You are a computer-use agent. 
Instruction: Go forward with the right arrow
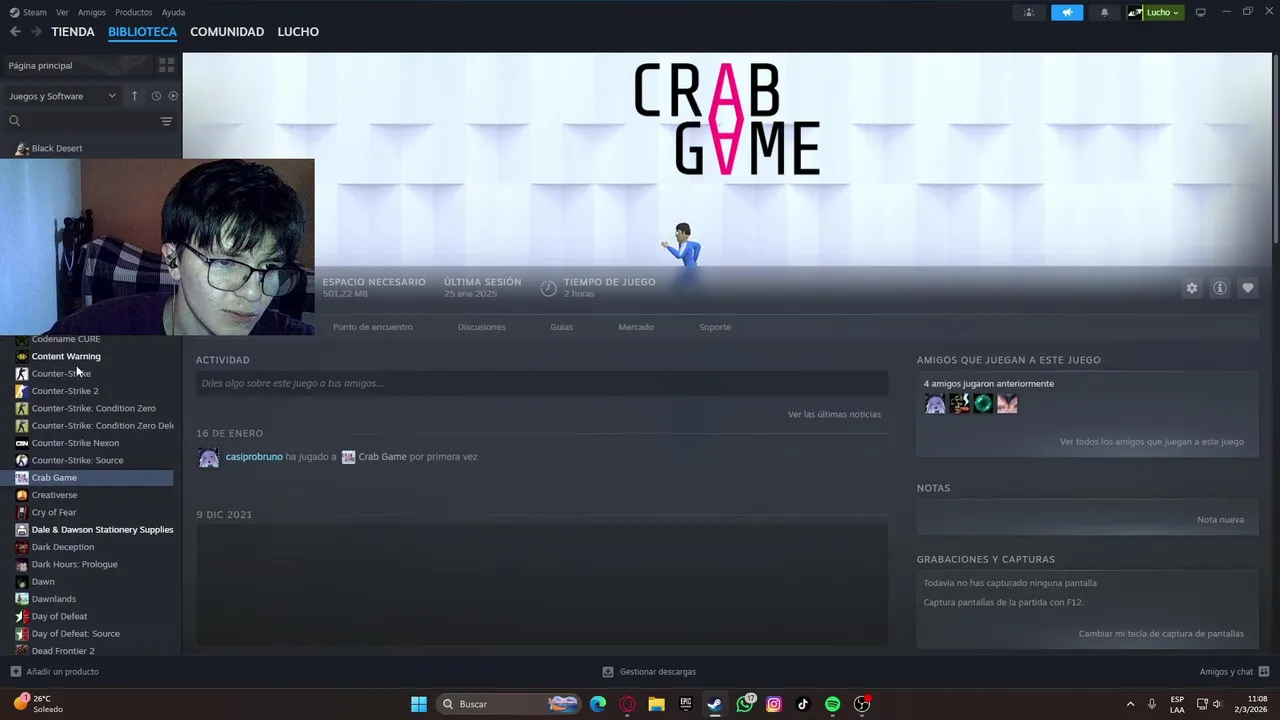36,32
